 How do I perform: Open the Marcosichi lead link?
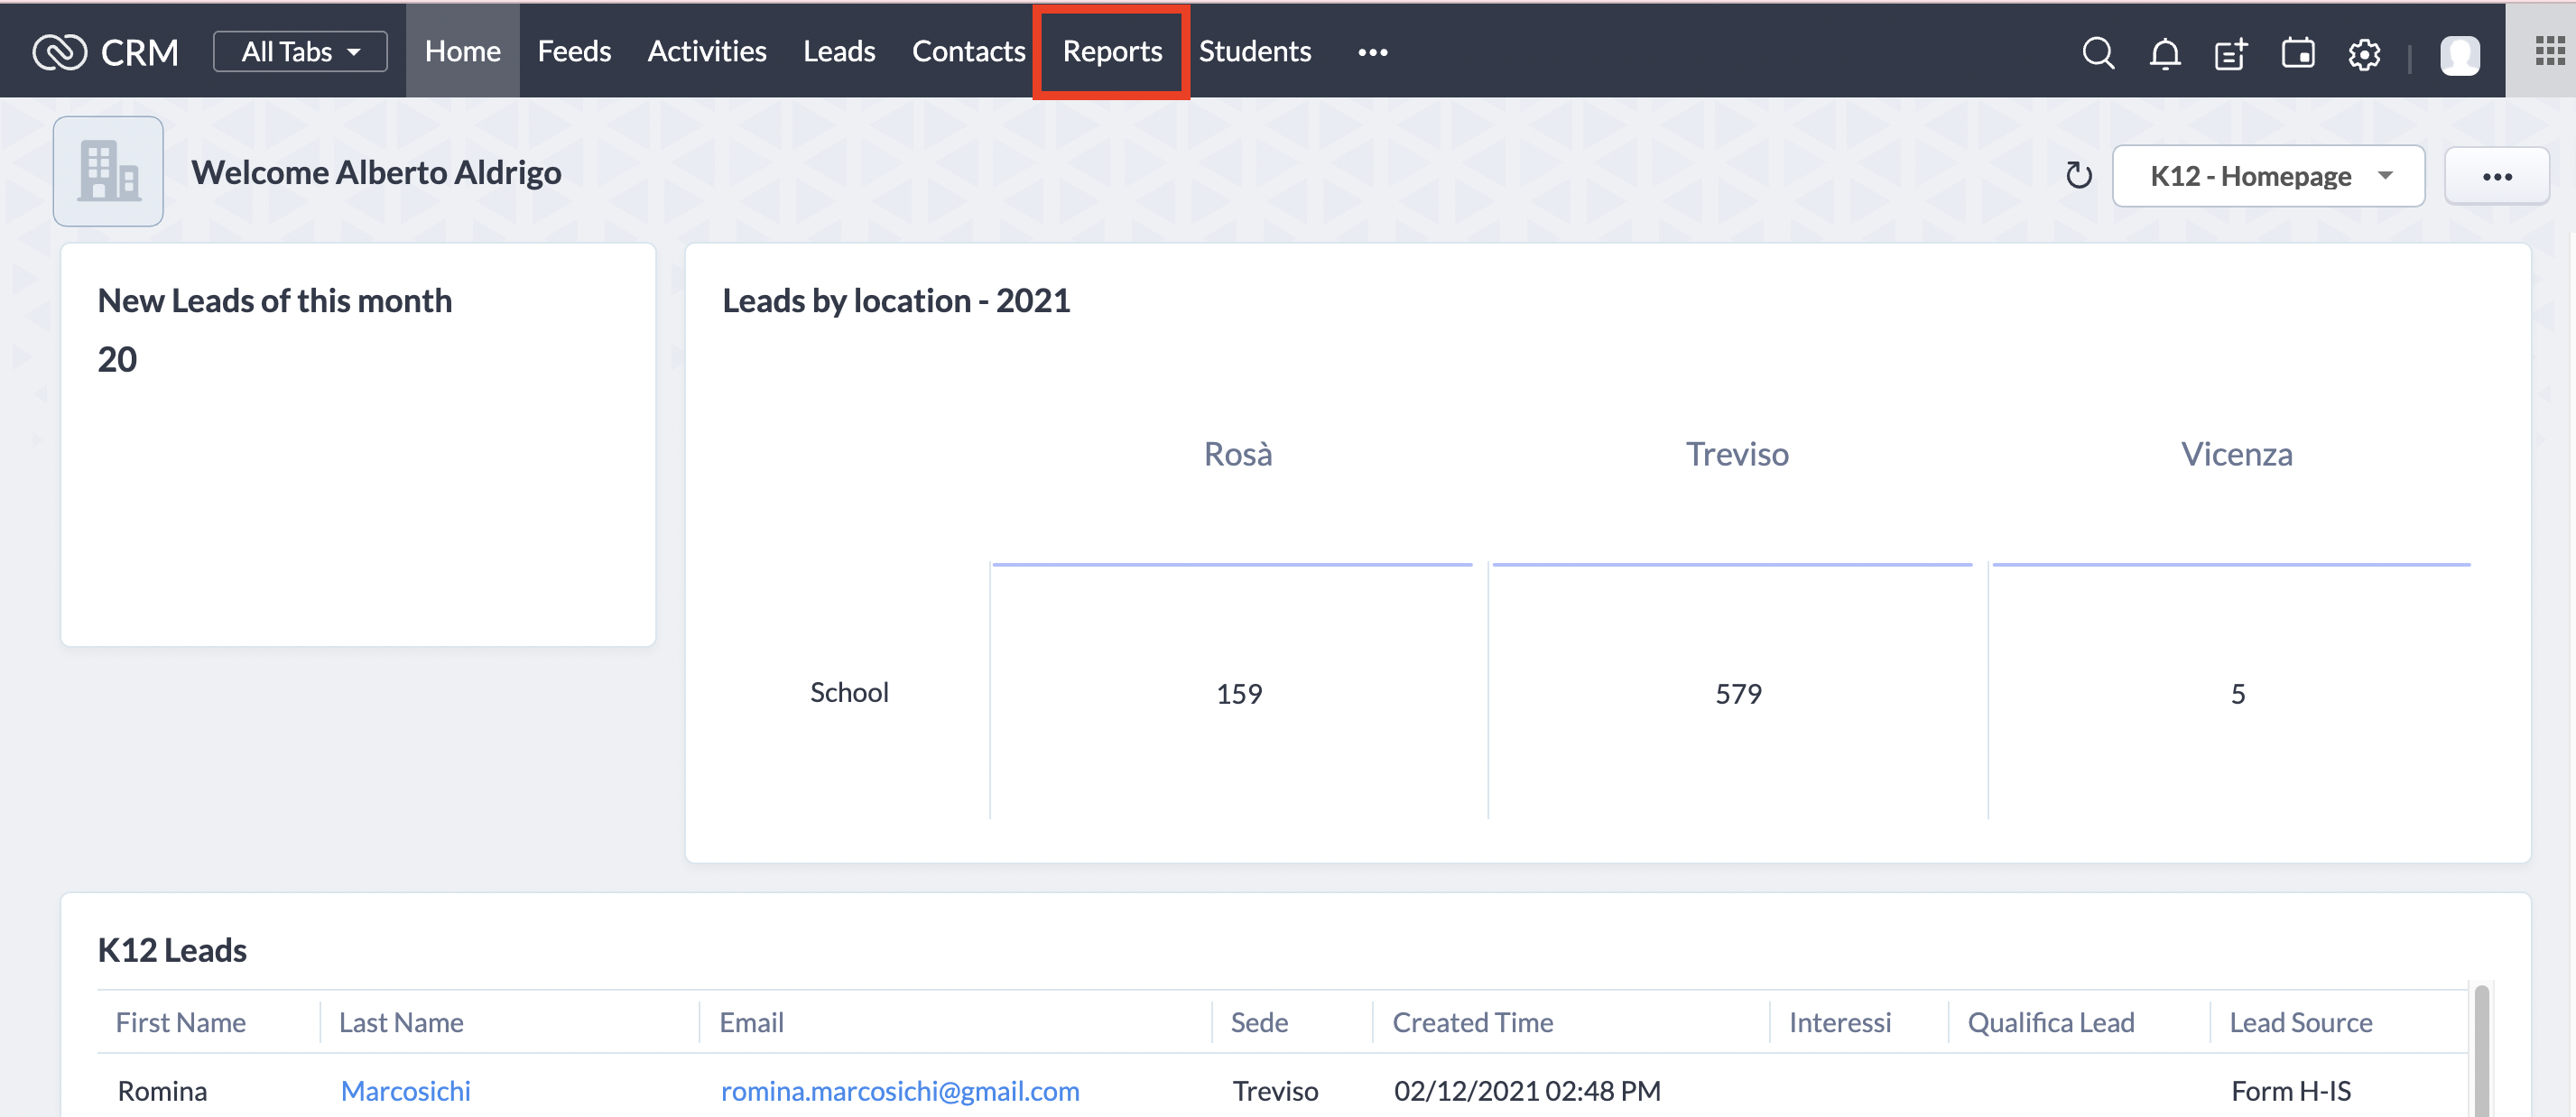click(405, 1090)
